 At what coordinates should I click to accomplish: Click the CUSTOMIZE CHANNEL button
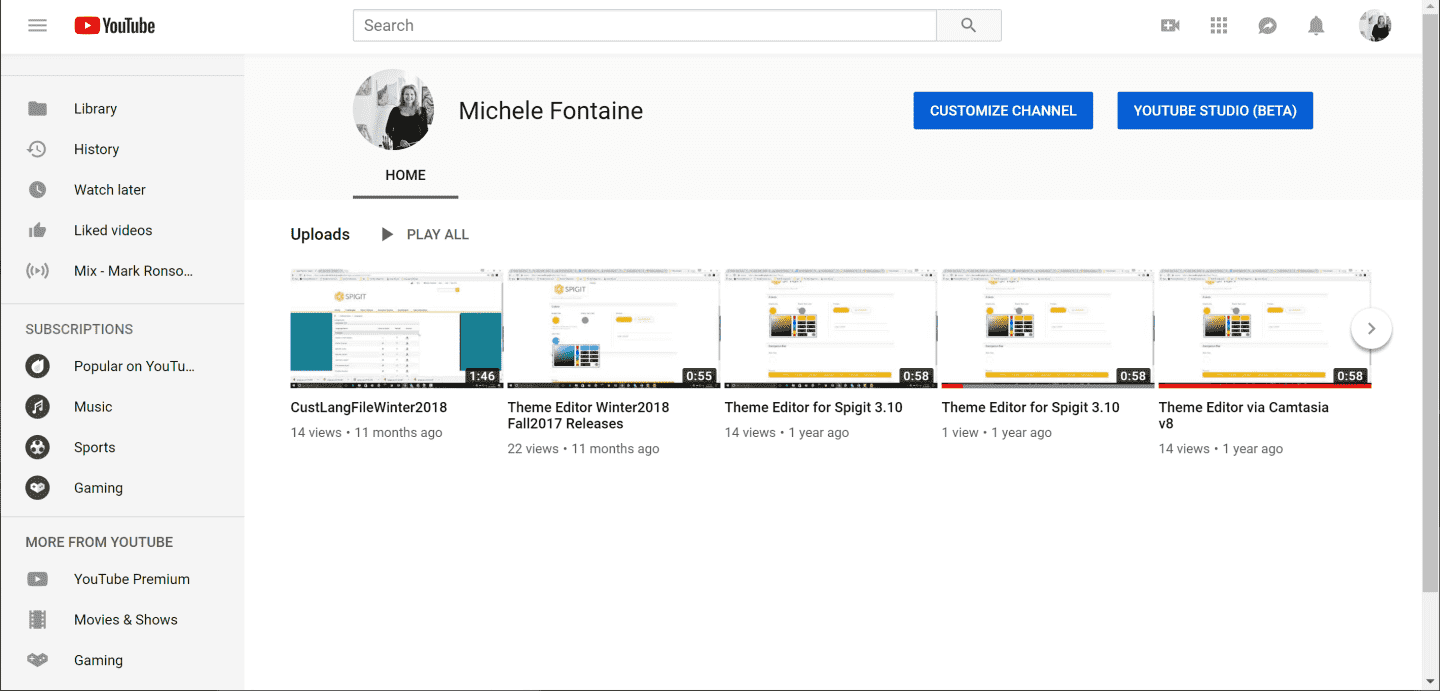pos(1003,111)
